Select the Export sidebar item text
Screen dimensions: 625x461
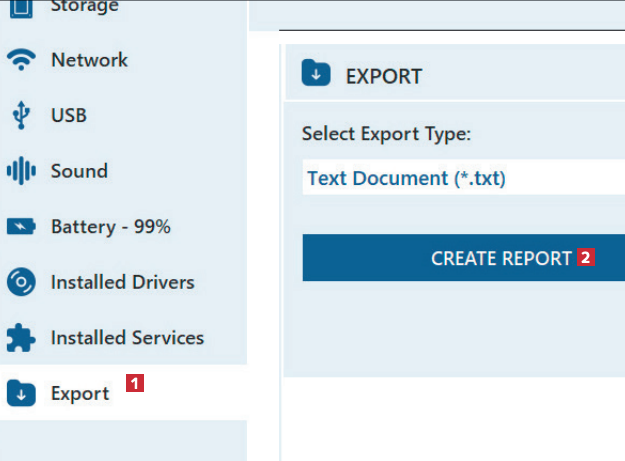pos(80,394)
